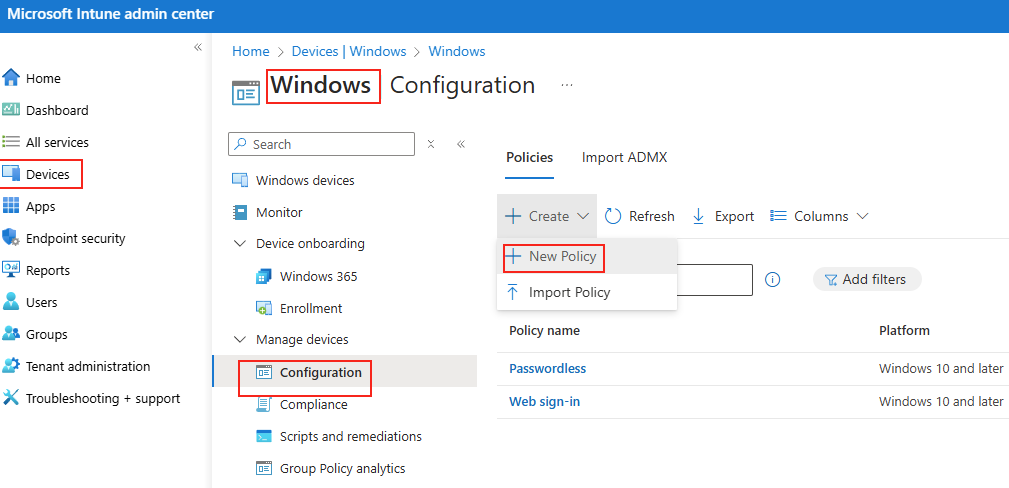Open the Create dropdown menu

point(547,216)
